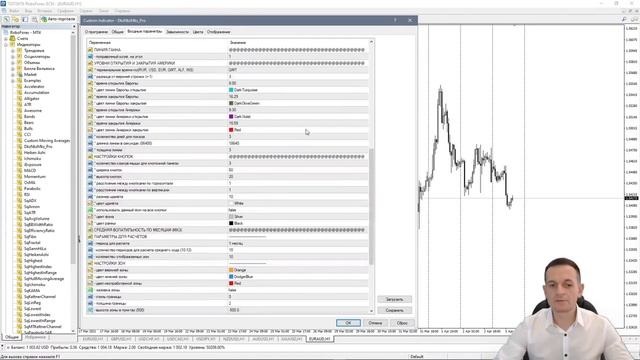Select the Bands indicator icon in Navigator

point(19,116)
